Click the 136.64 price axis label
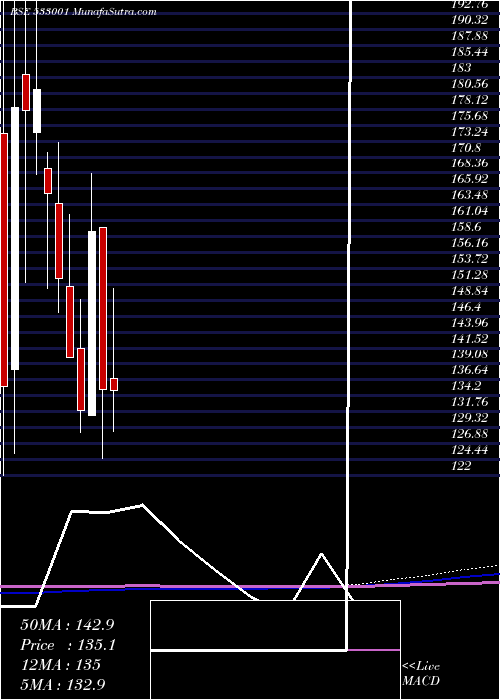500x700 pixels. [470, 370]
